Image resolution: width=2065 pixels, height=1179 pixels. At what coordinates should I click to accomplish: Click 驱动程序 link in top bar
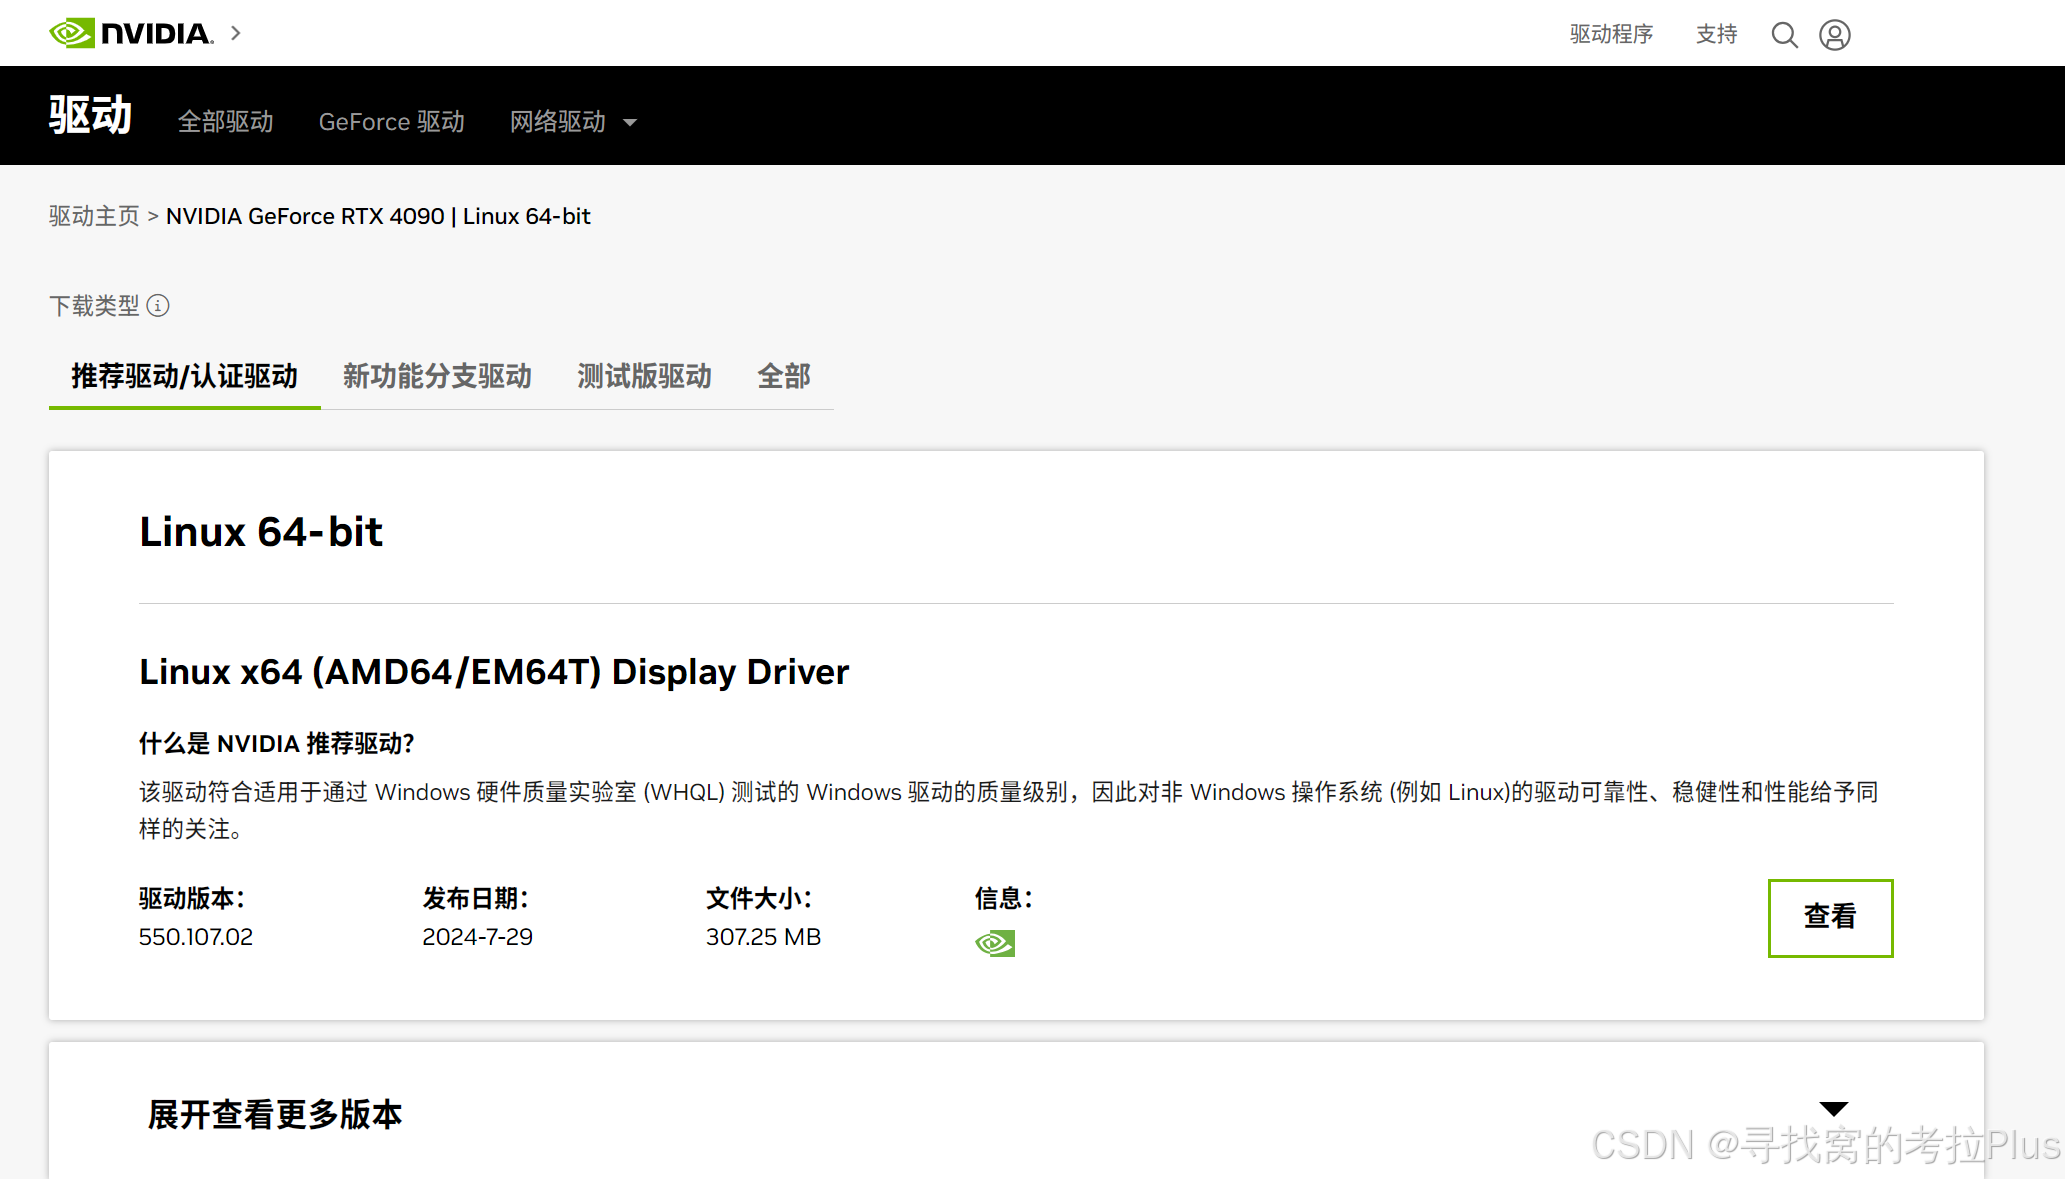coord(1611,34)
